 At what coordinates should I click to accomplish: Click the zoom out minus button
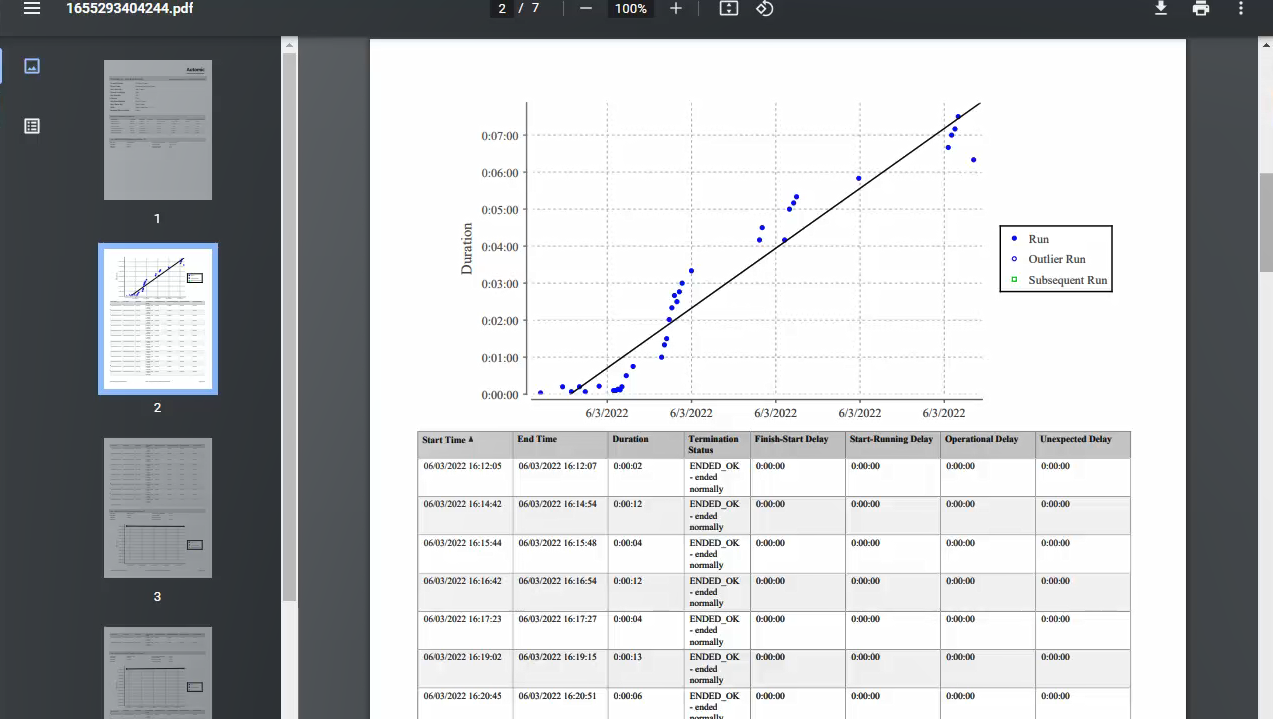pos(586,8)
